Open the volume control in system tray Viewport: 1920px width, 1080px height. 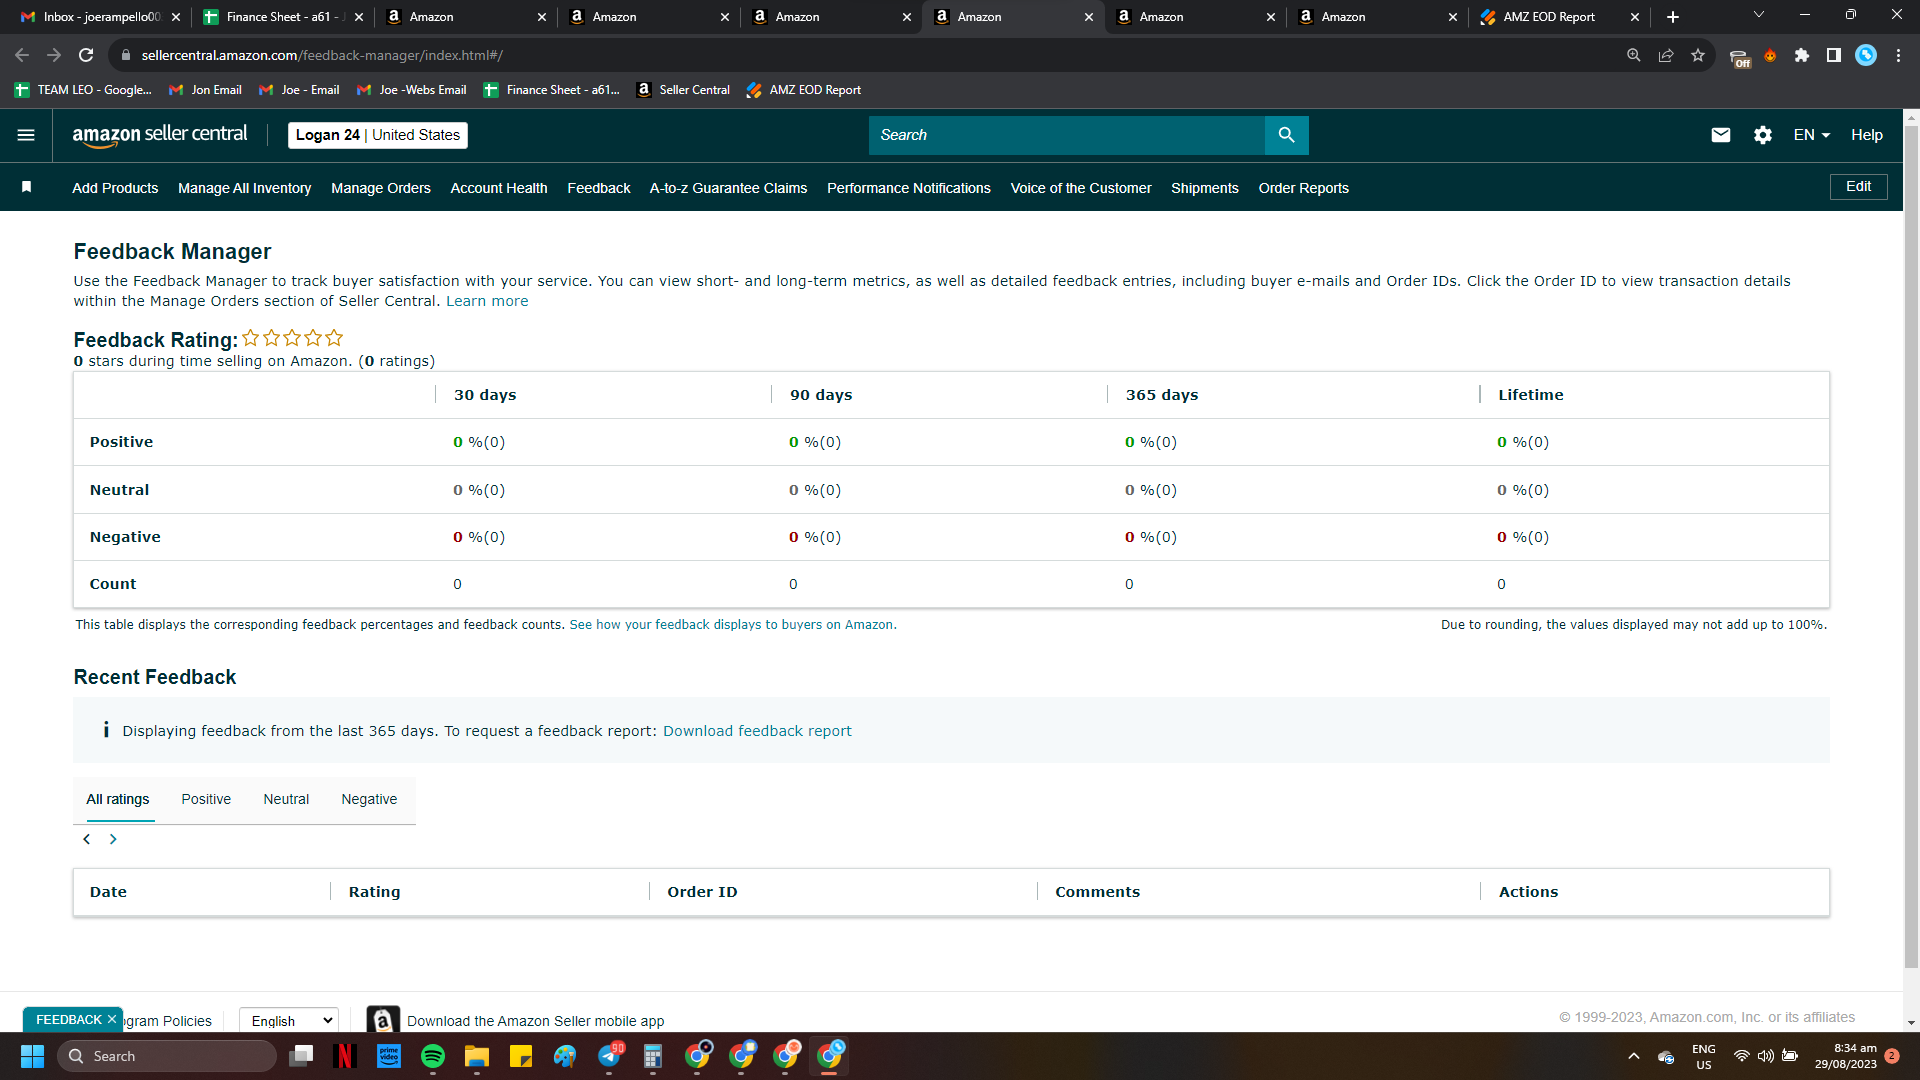(x=1766, y=1056)
